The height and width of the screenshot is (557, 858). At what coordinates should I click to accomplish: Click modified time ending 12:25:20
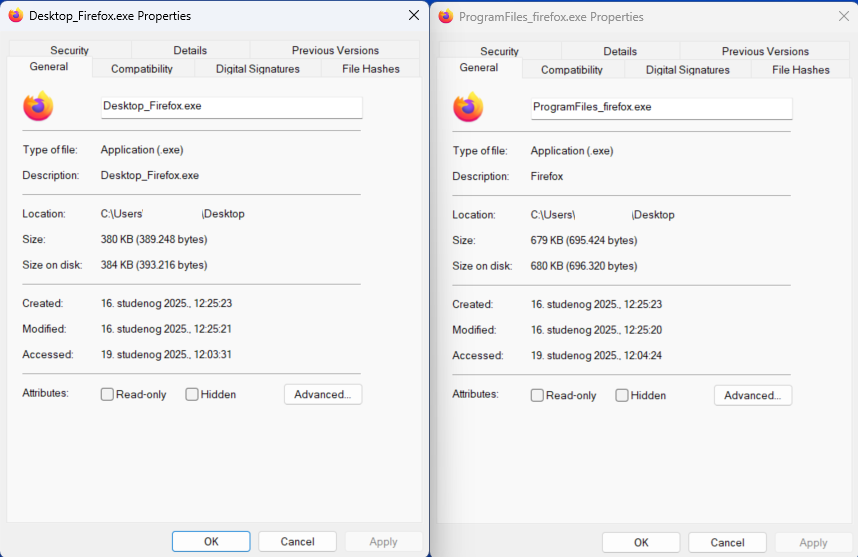click(596, 330)
